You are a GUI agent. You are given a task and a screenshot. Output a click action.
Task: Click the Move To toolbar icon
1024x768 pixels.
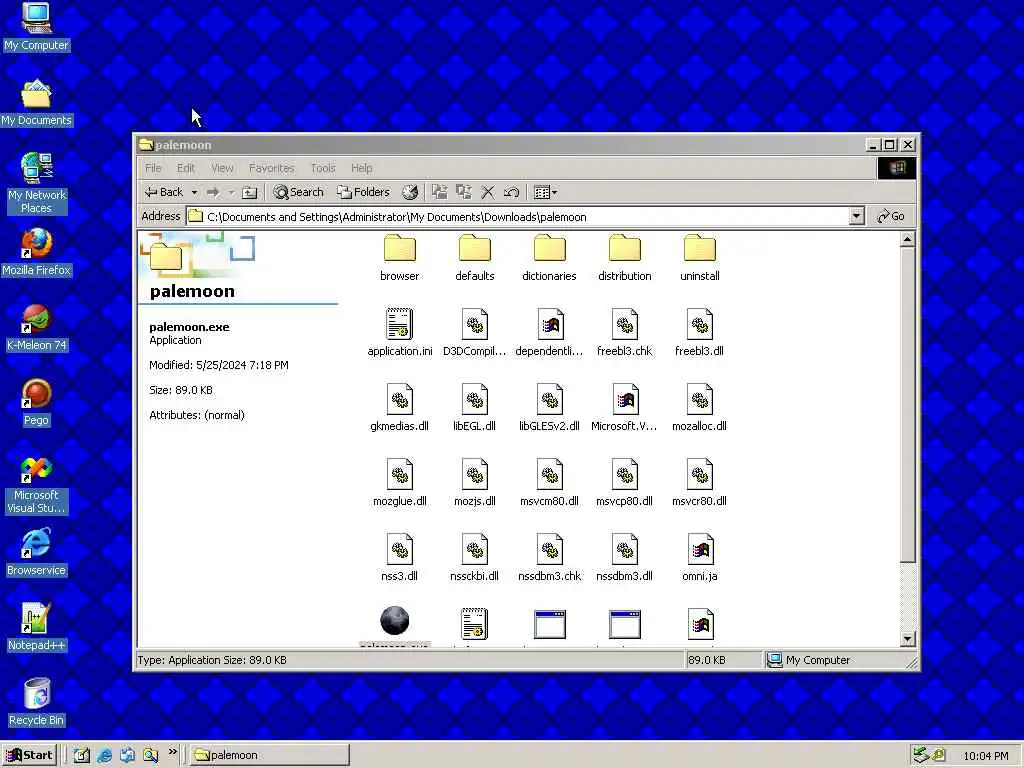click(440, 192)
